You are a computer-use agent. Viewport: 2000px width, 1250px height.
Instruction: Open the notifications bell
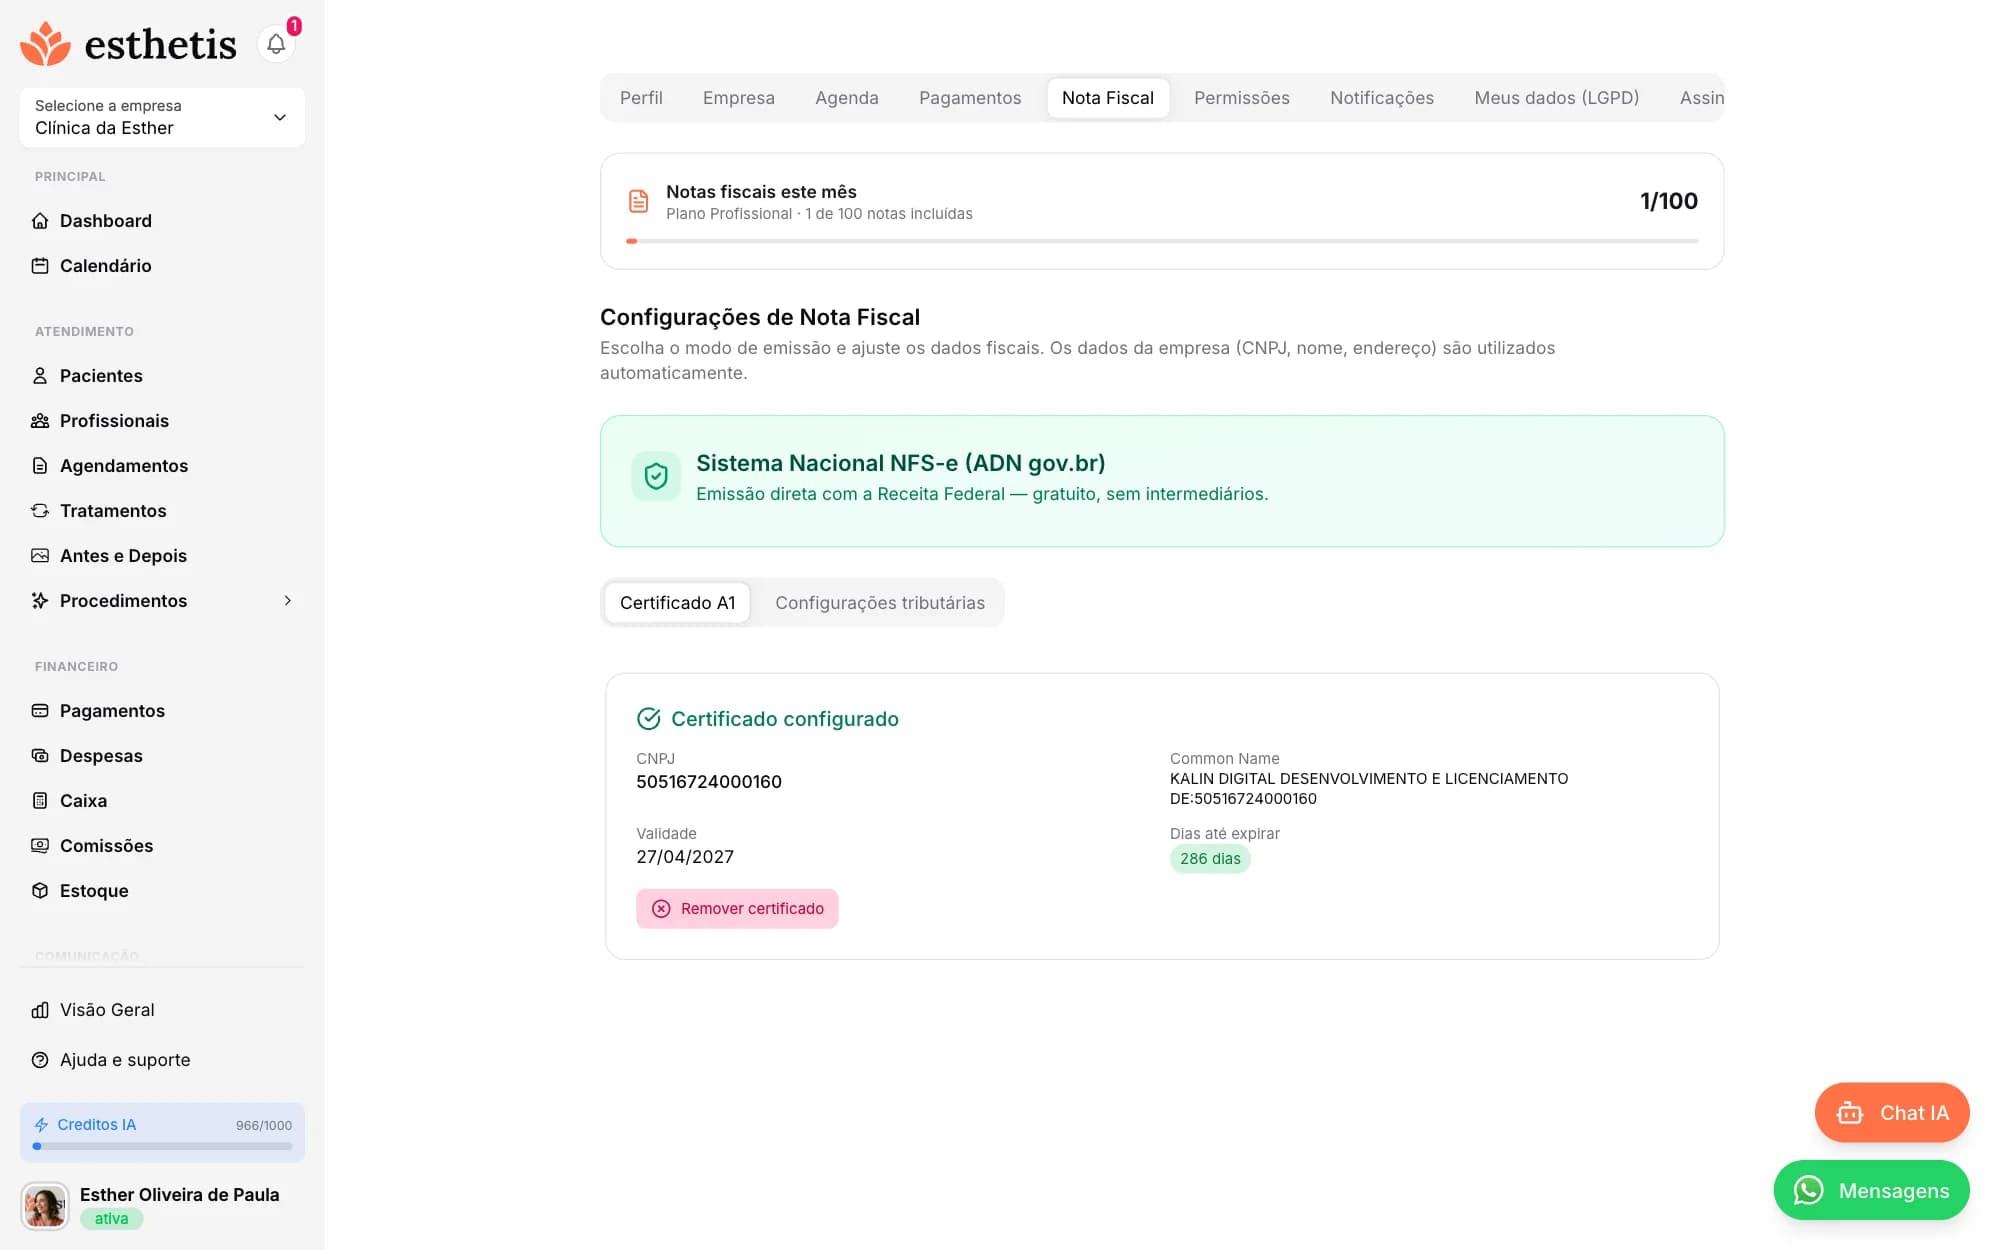click(276, 44)
